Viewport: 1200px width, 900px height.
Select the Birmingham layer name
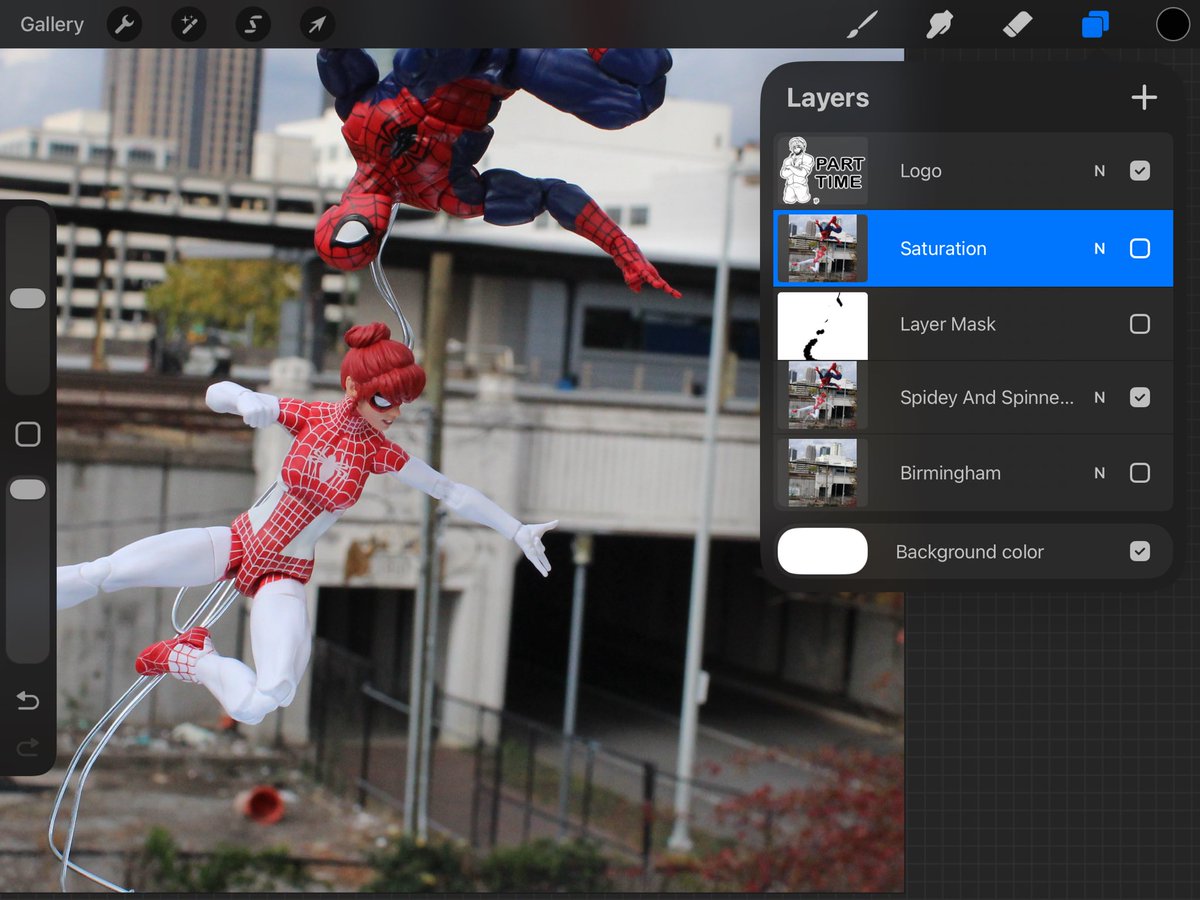click(x=950, y=473)
